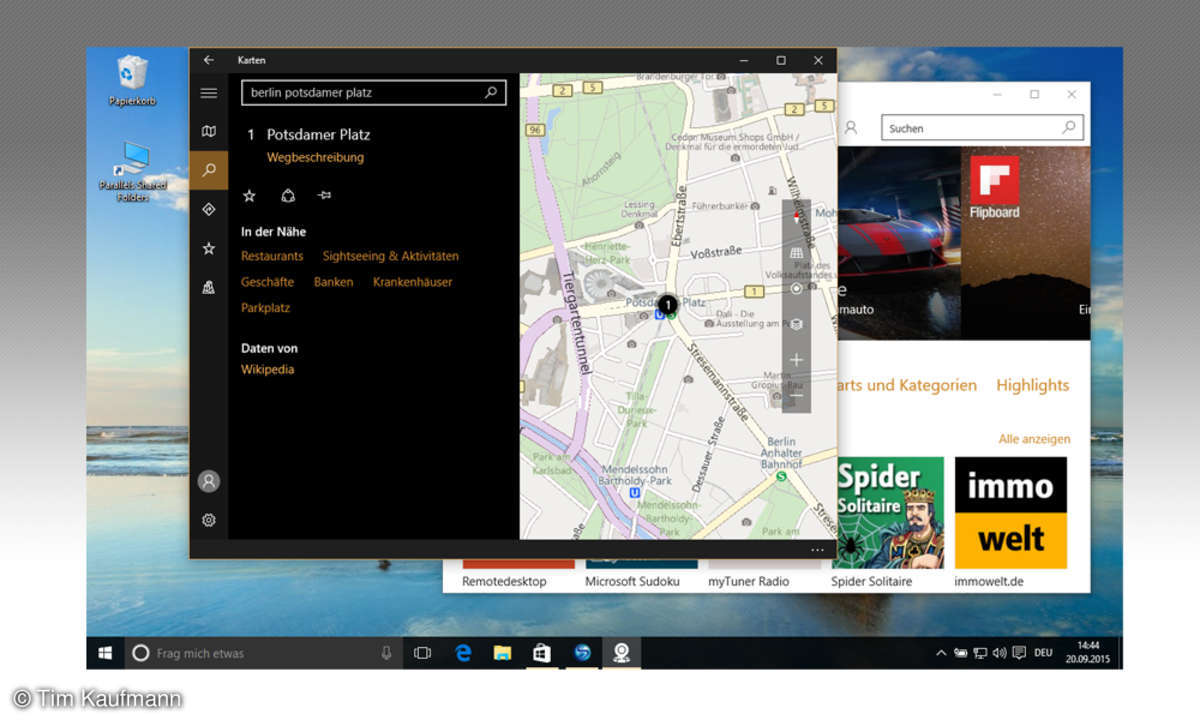Zoom out with the map minus button
This screenshot has width=1200, height=720.
point(796,396)
